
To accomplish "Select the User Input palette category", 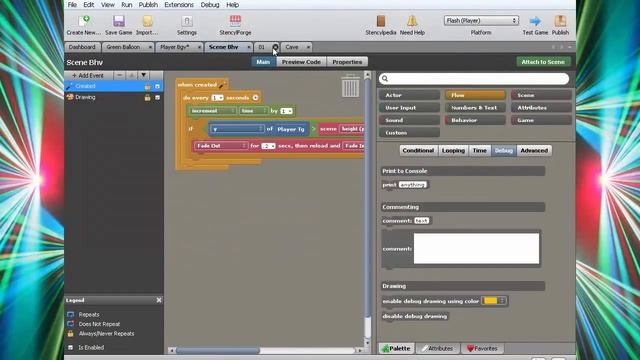I will (x=409, y=108).
